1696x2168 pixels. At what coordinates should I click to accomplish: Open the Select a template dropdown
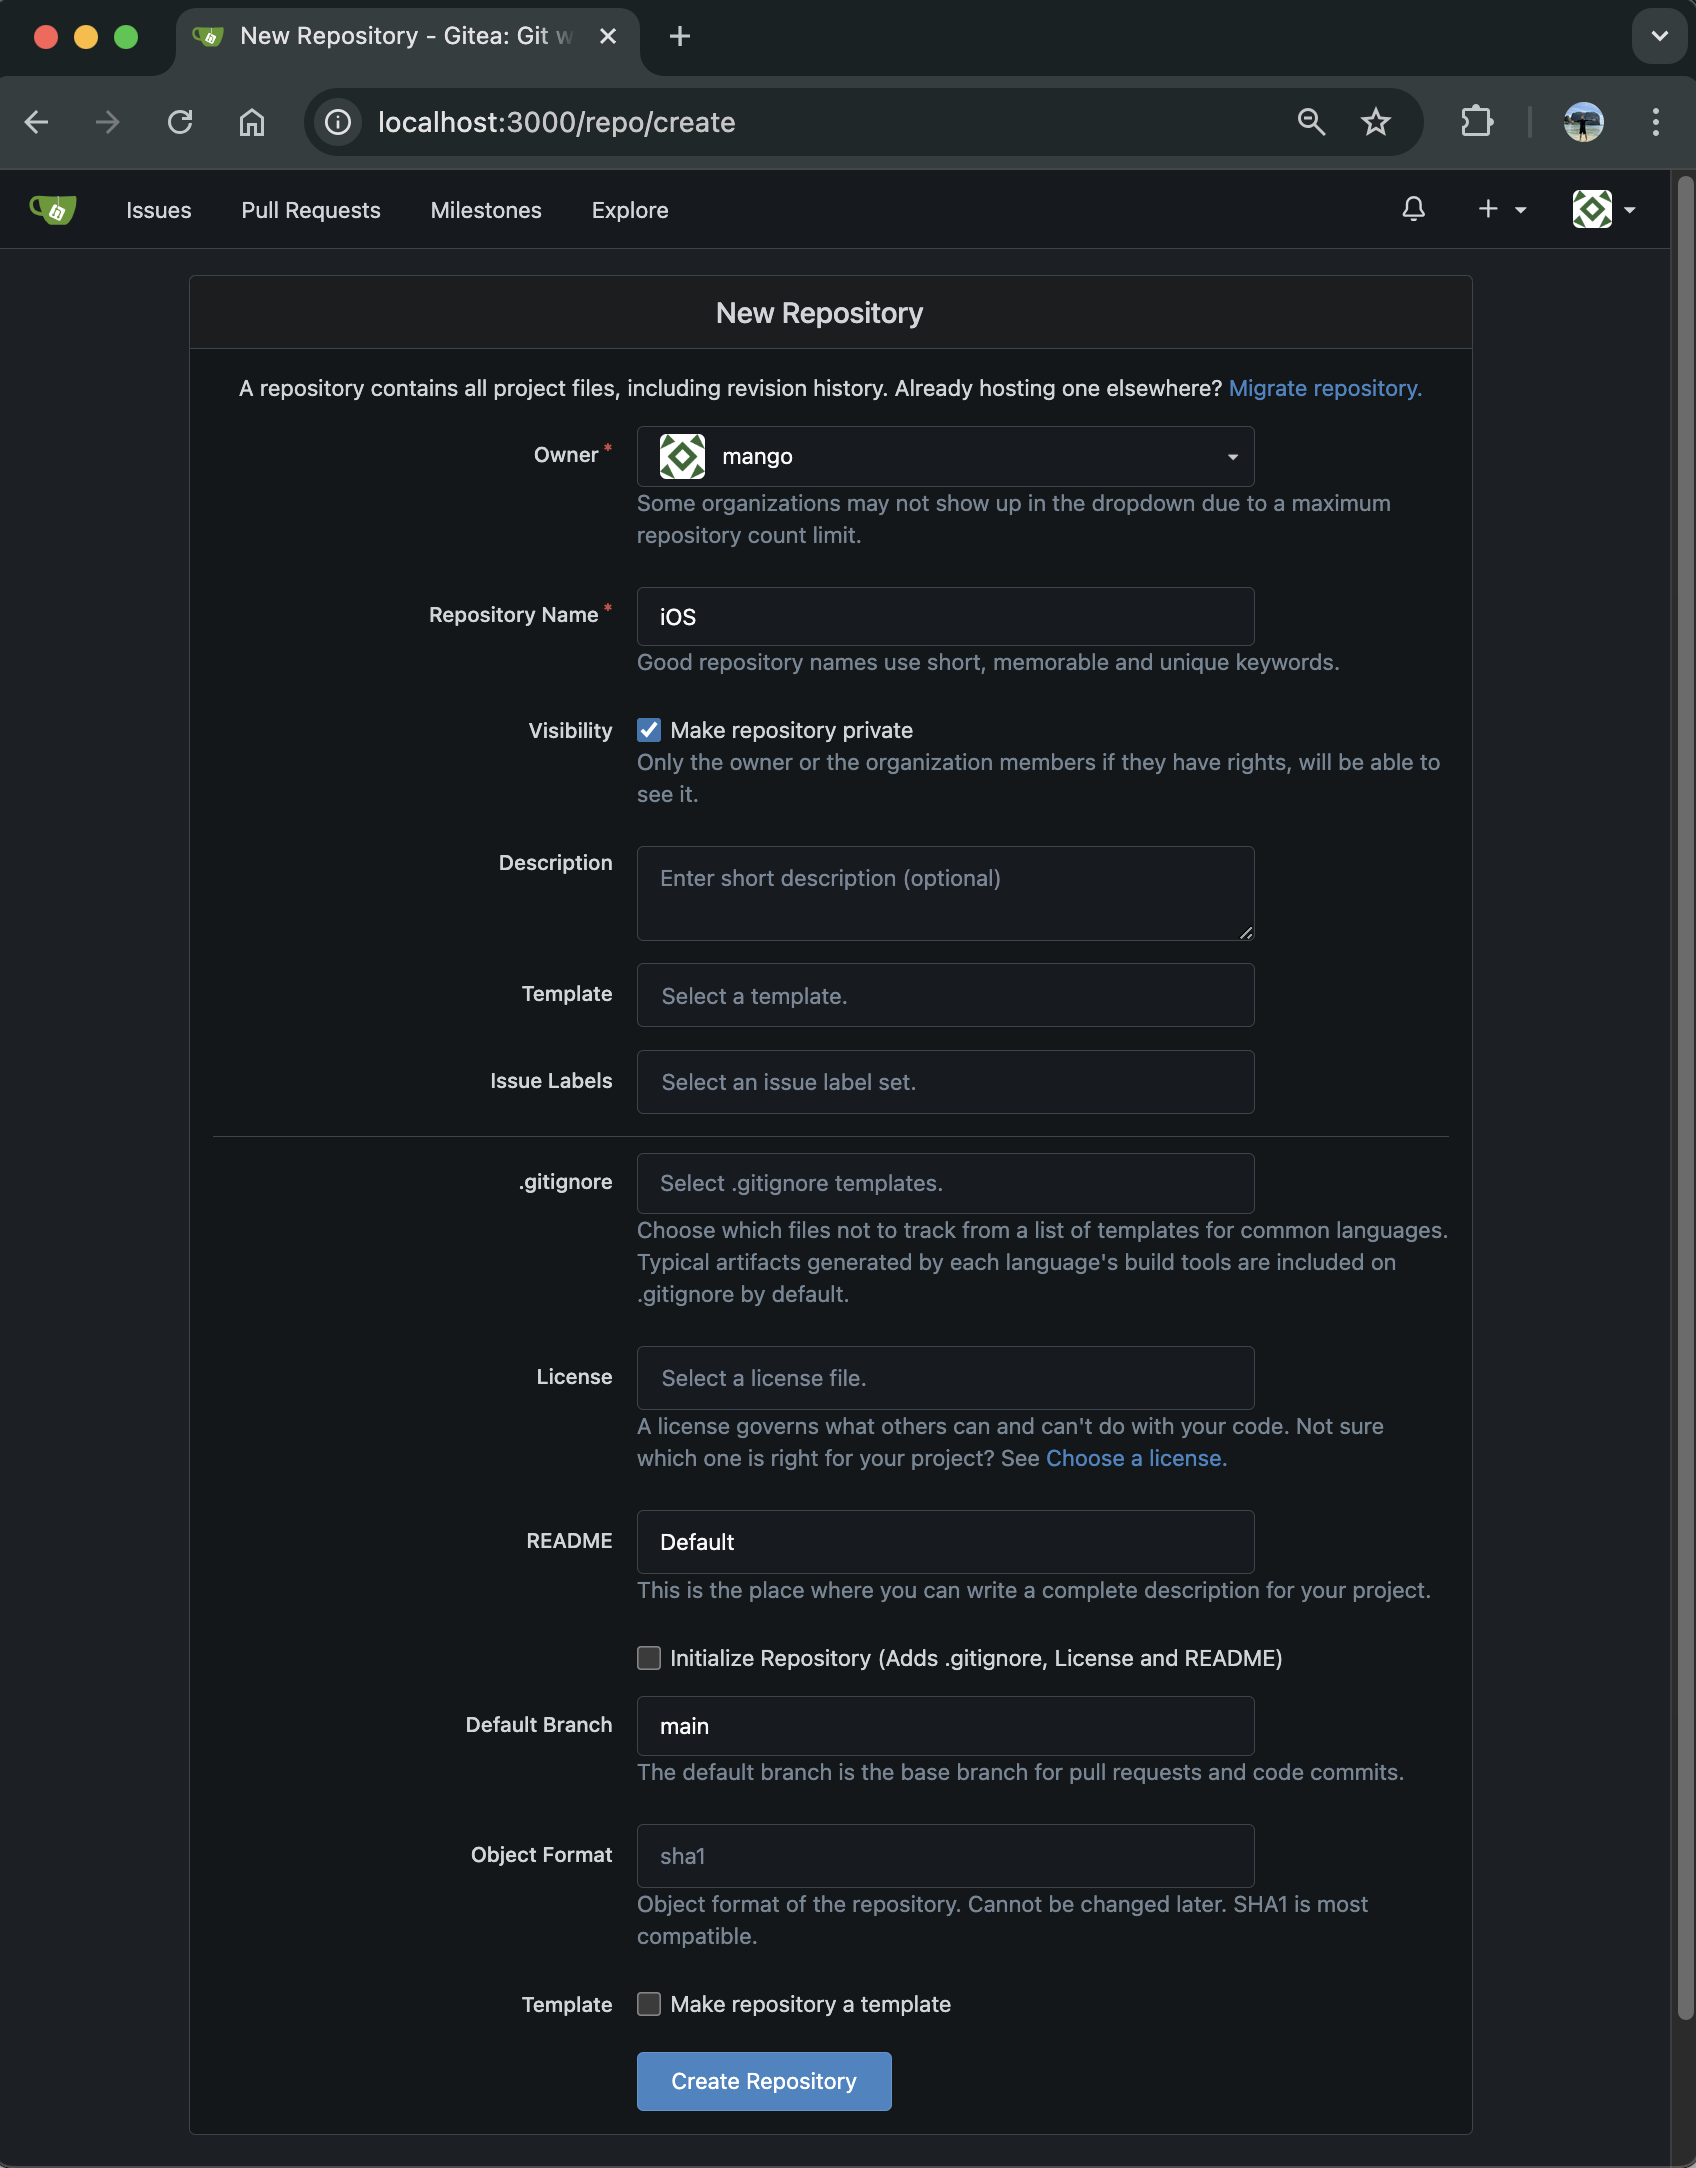(945, 995)
